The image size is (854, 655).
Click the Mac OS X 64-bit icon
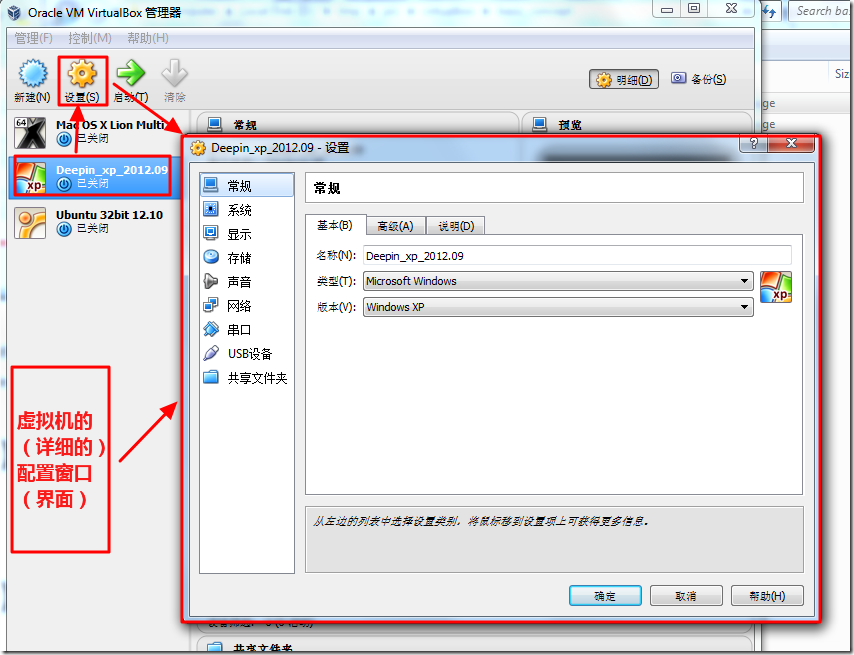(x=30, y=133)
